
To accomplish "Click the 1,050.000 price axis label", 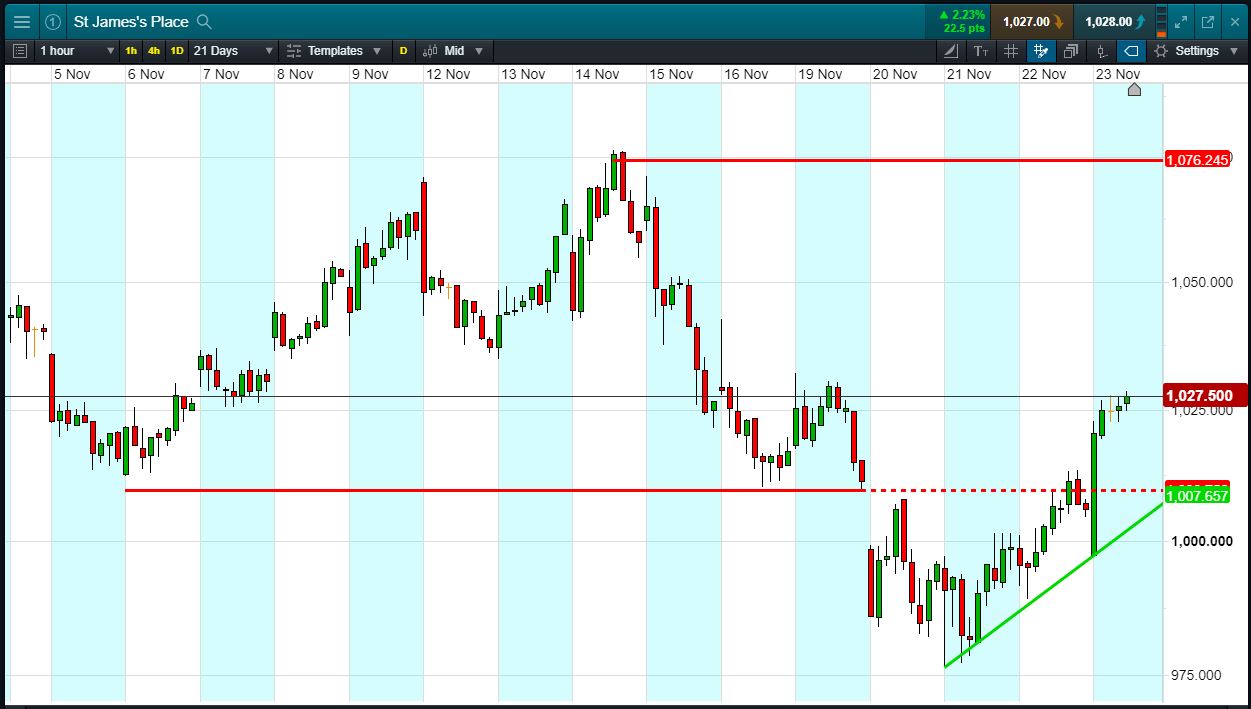I will pos(1202,282).
